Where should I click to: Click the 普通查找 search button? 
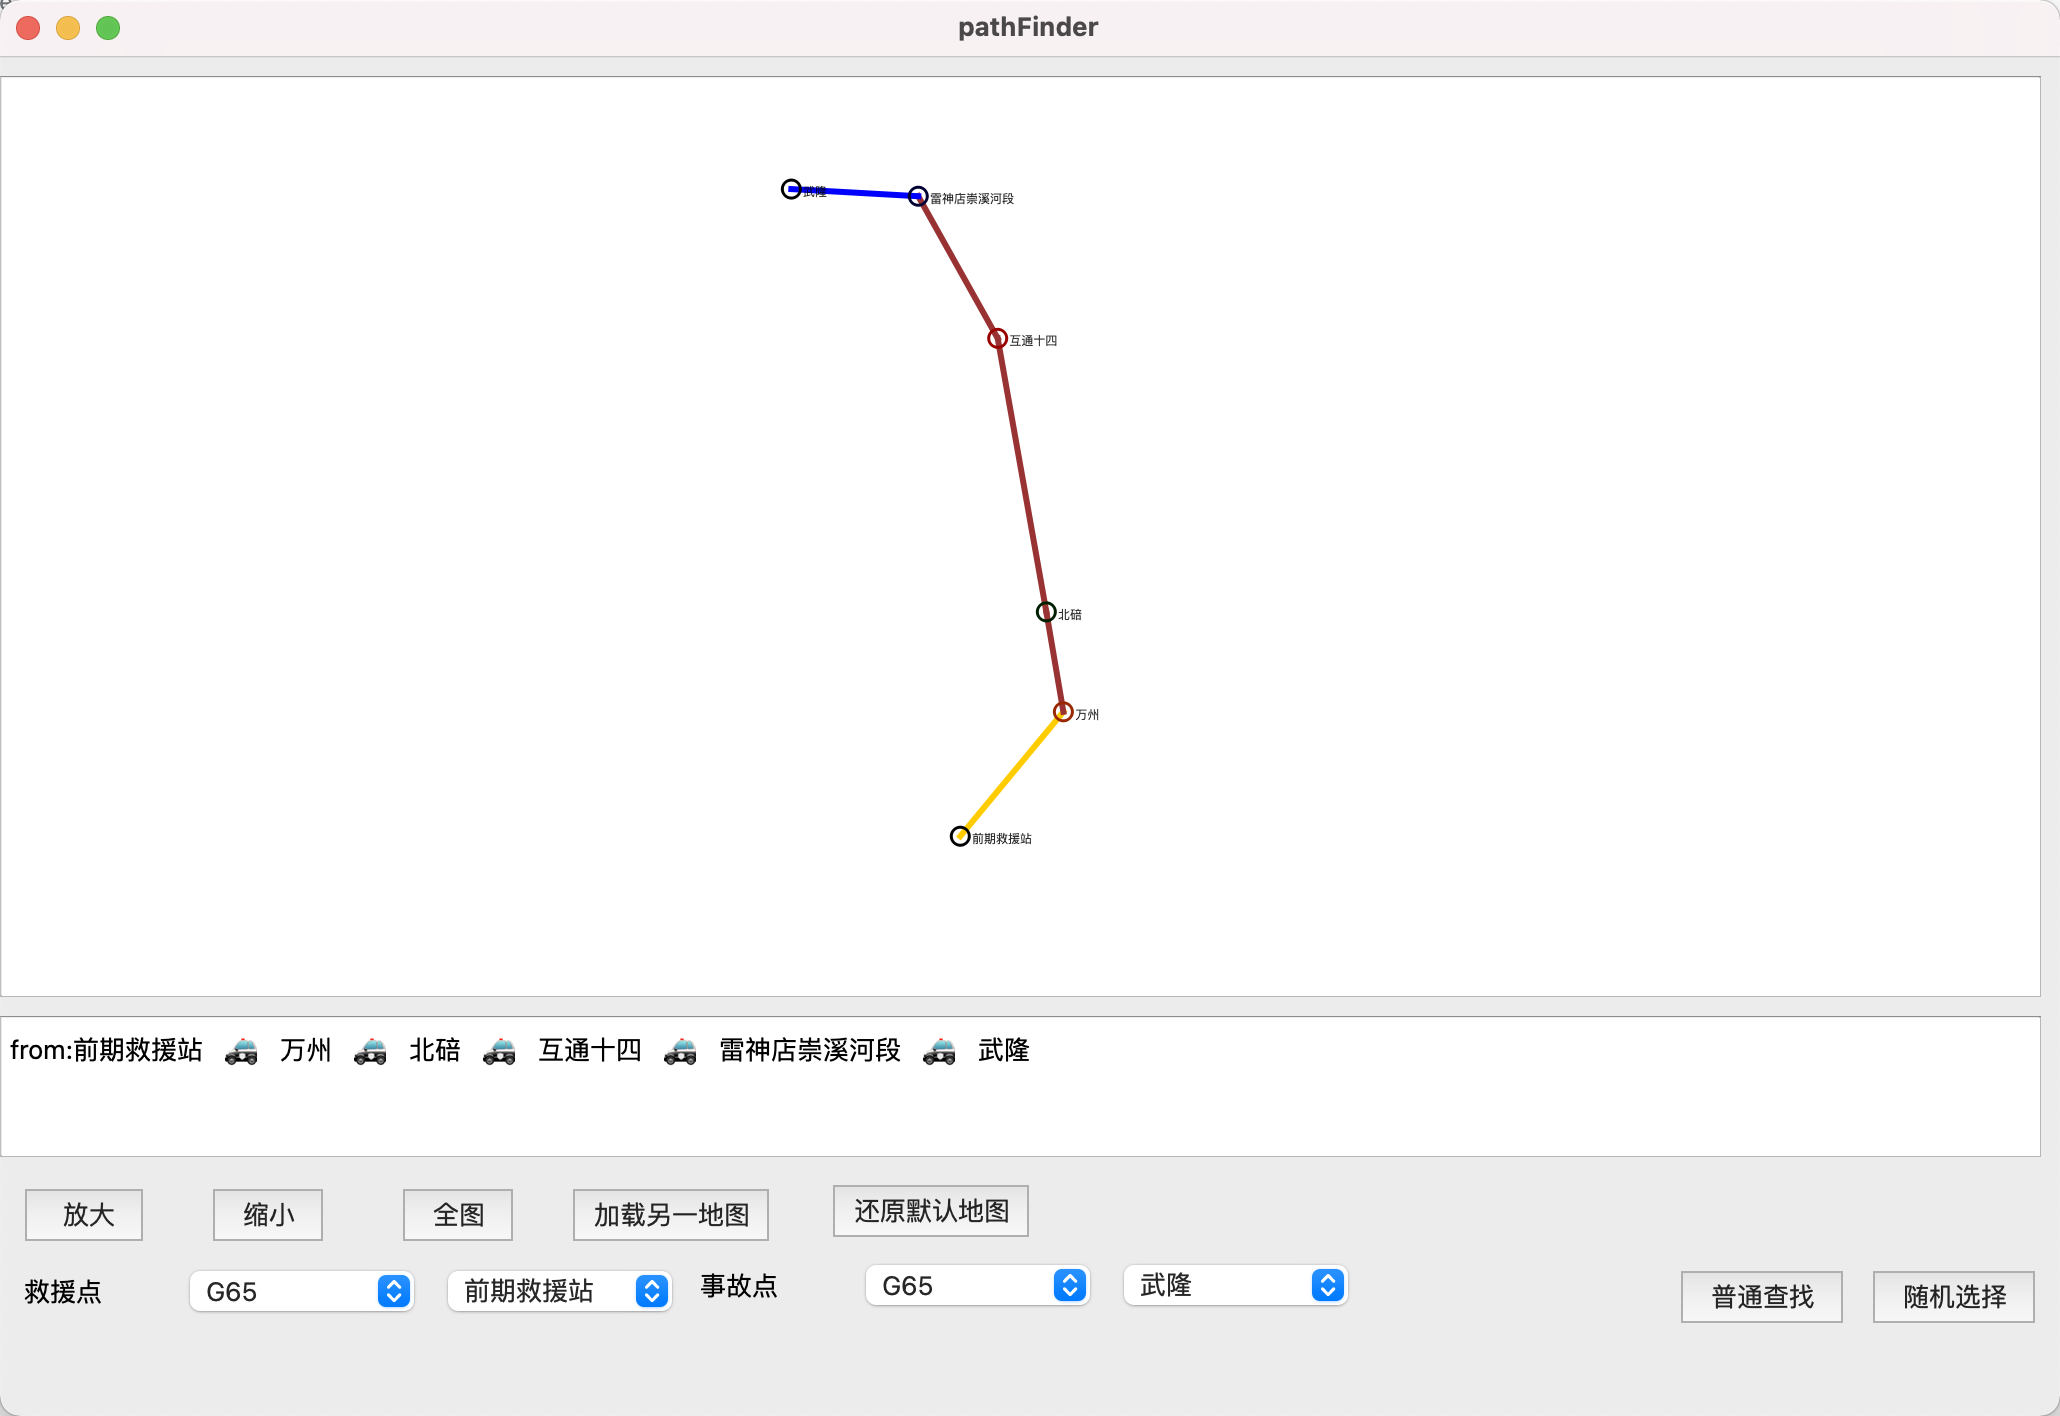coord(1760,1296)
